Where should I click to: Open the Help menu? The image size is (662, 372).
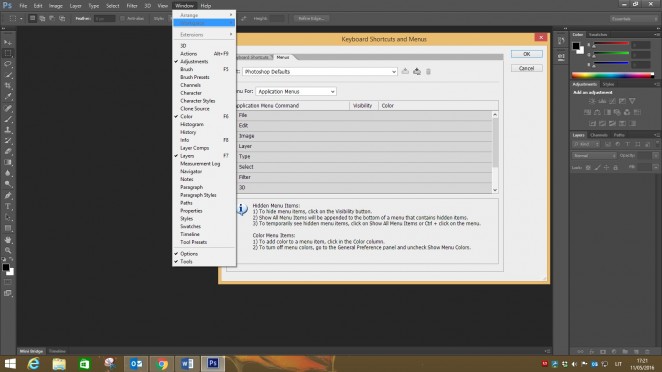[x=206, y=6]
